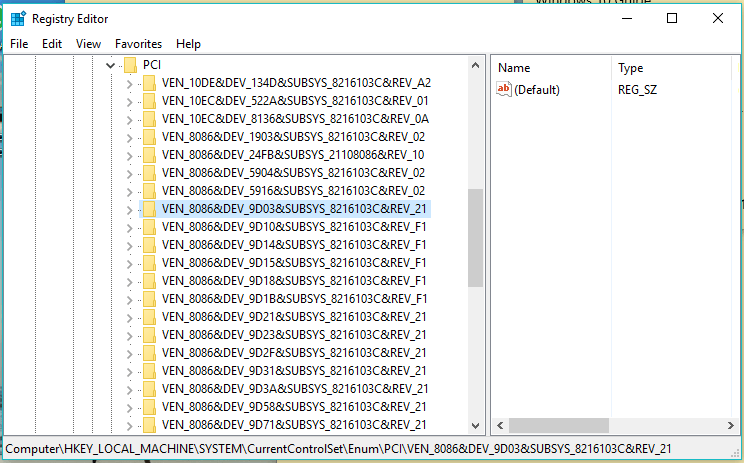Click the tree pane vertical scrollbar thumb
Image resolution: width=744 pixels, height=463 pixels.
tap(475, 235)
